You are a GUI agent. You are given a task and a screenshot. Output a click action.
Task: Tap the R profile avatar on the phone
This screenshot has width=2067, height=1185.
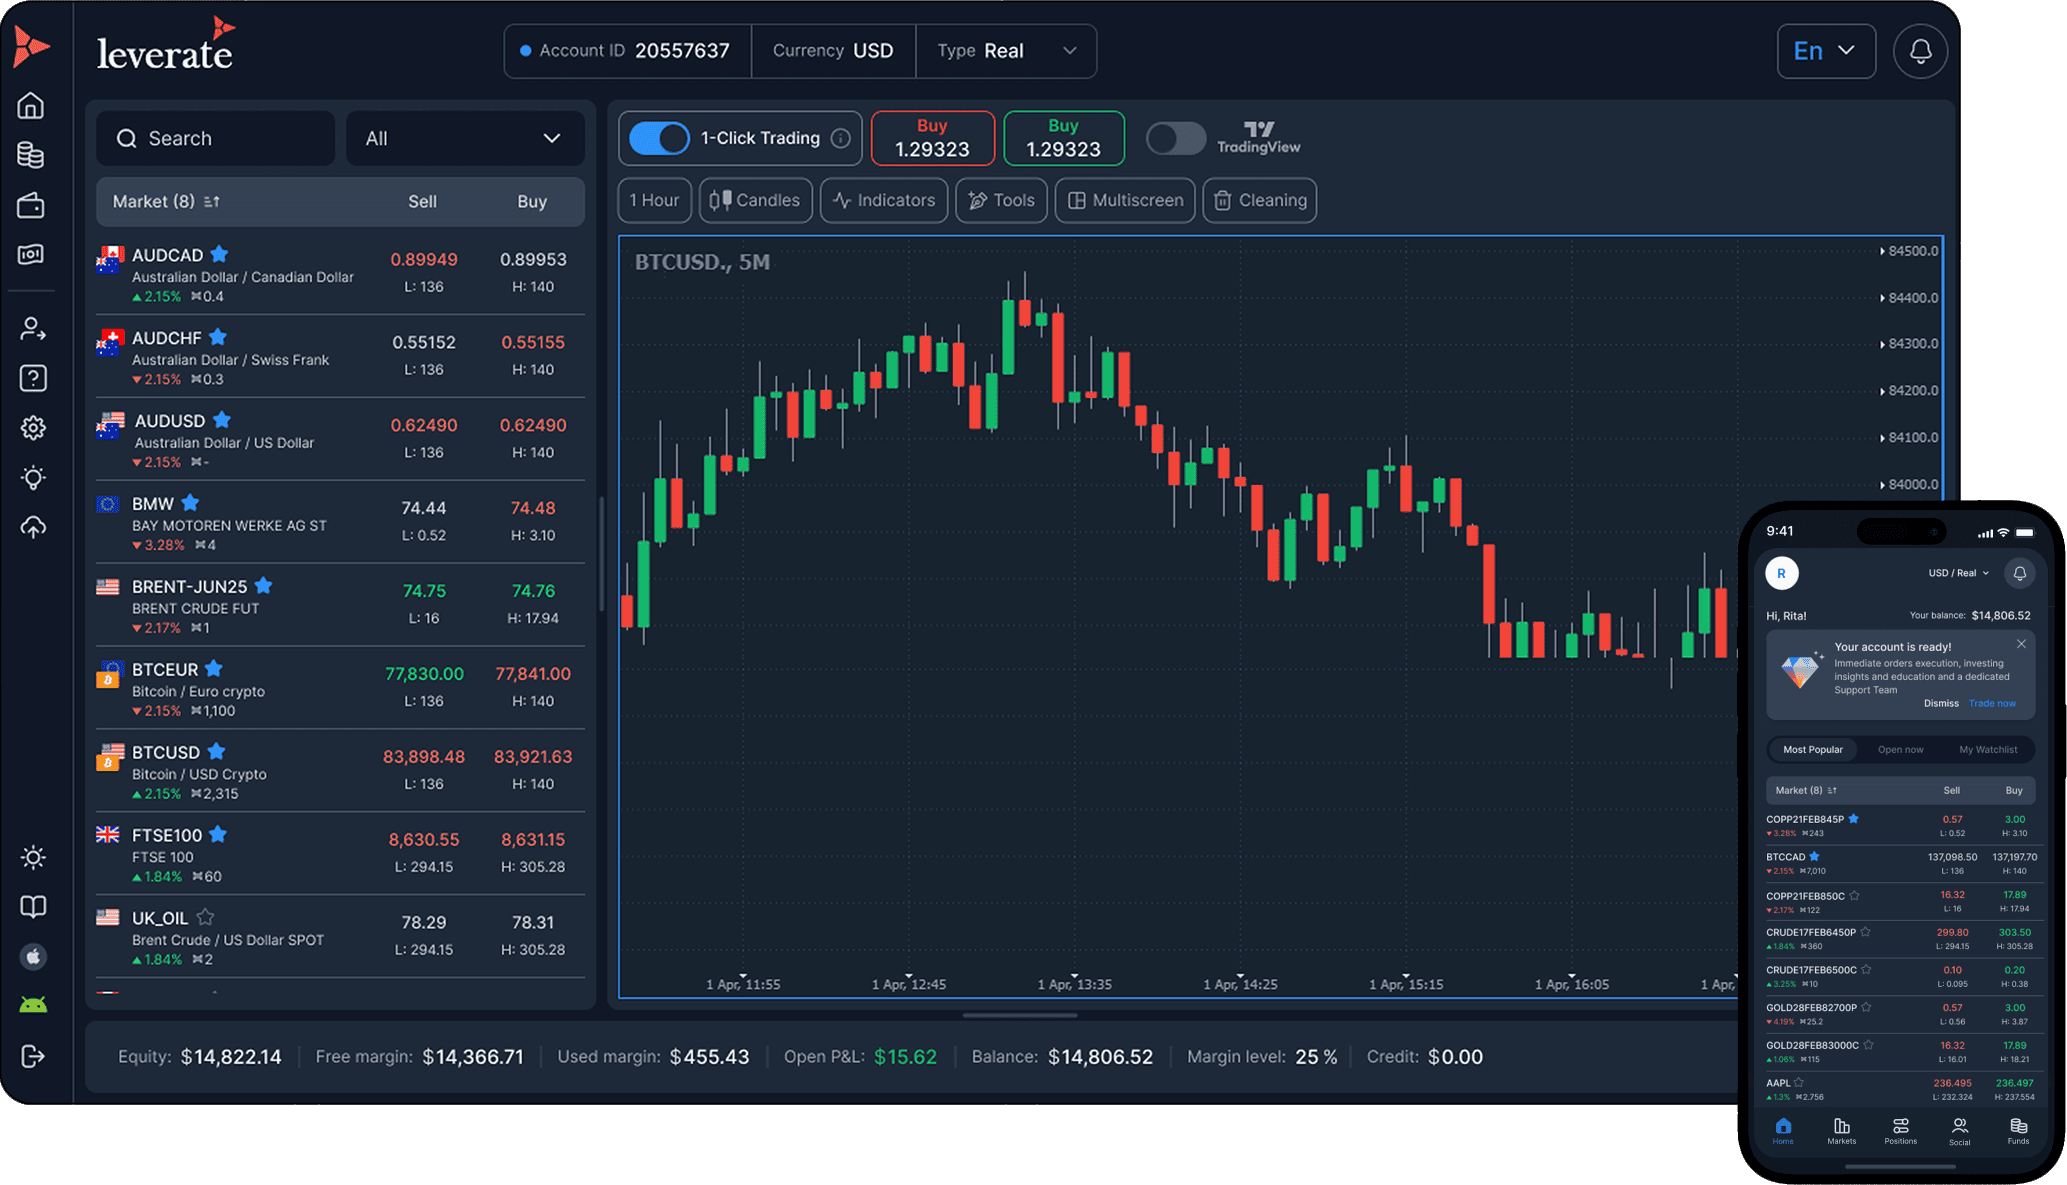coord(1782,573)
